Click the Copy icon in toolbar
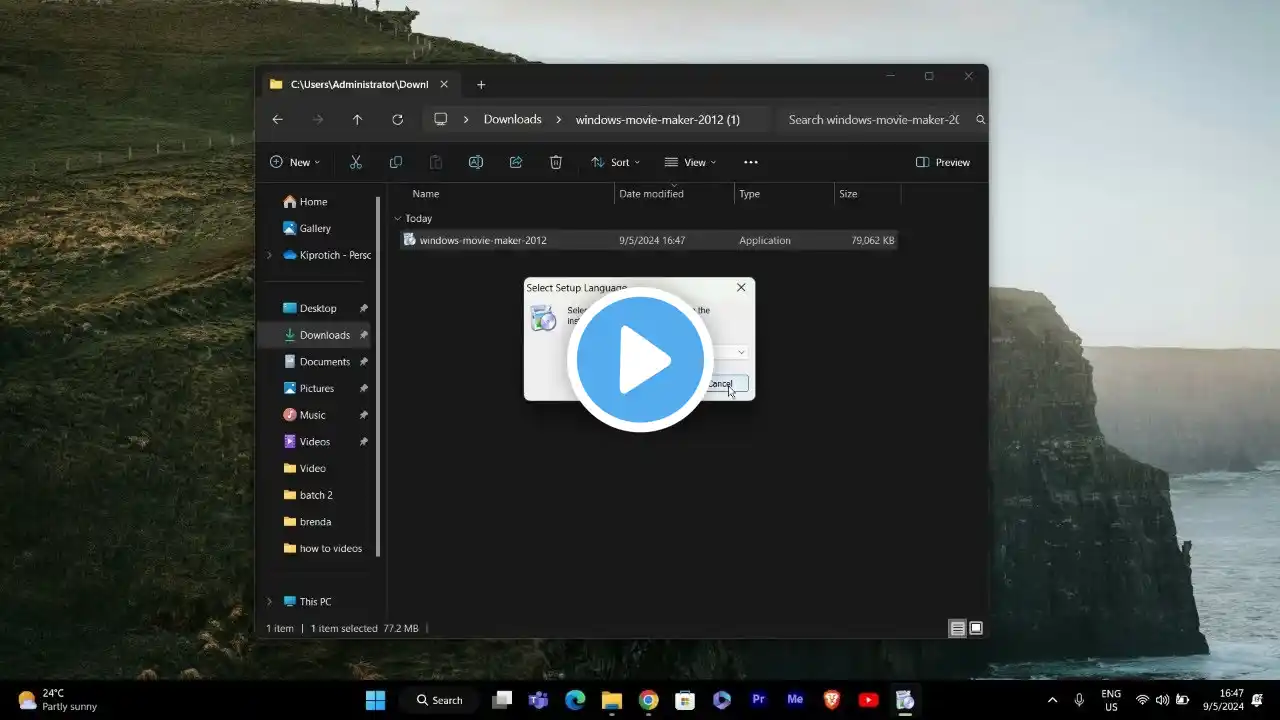 tap(396, 162)
